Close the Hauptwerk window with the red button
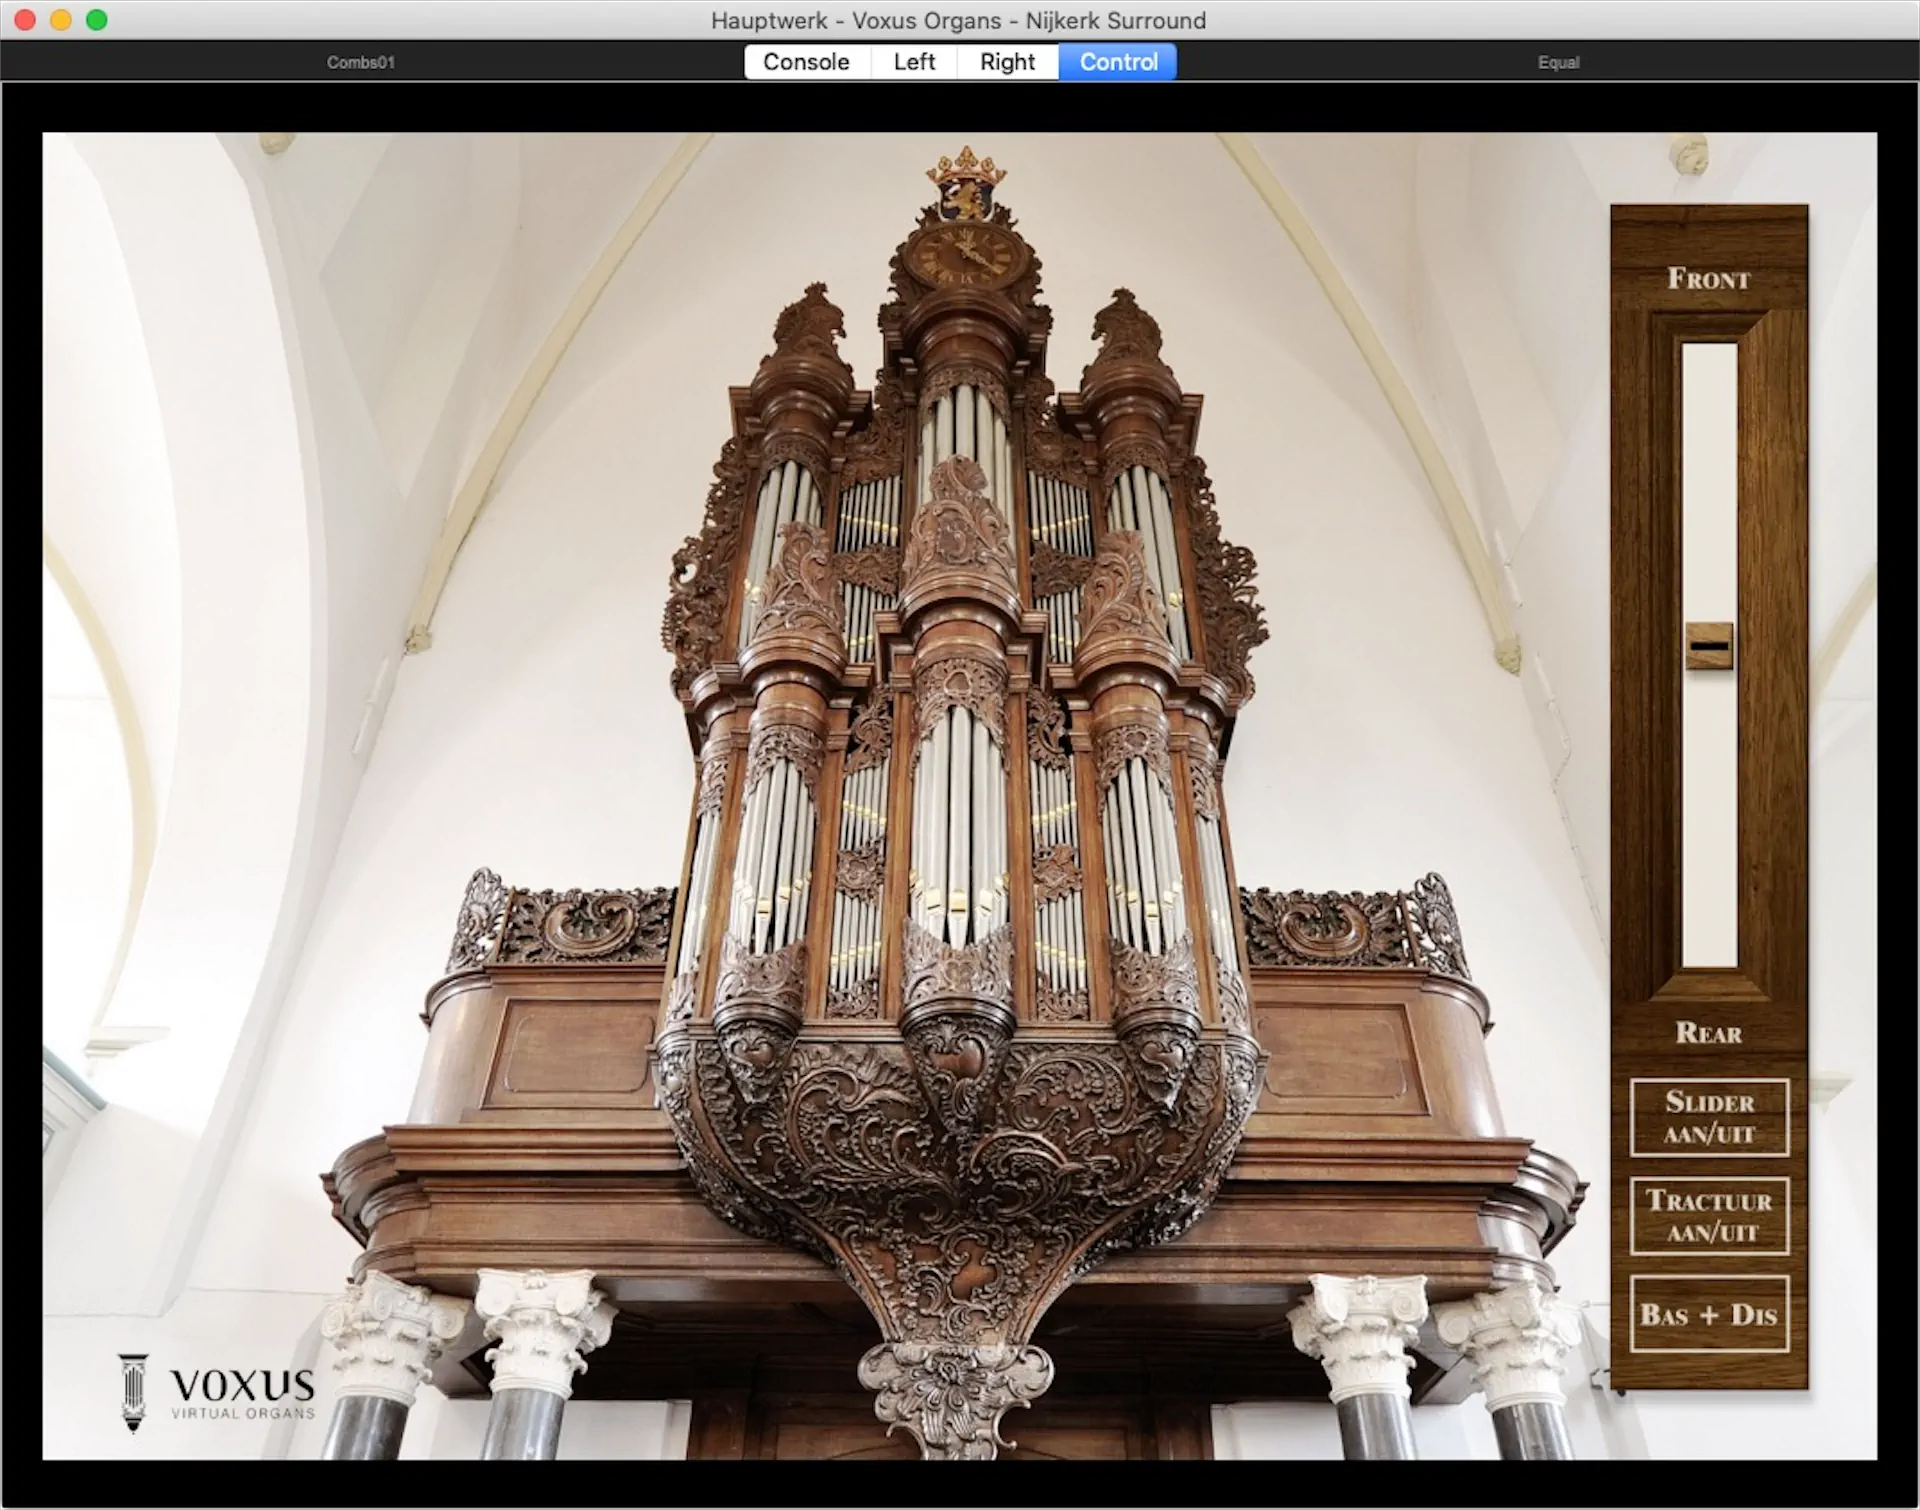The height and width of the screenshot is (1510, 1920). [x=25, y=20]
